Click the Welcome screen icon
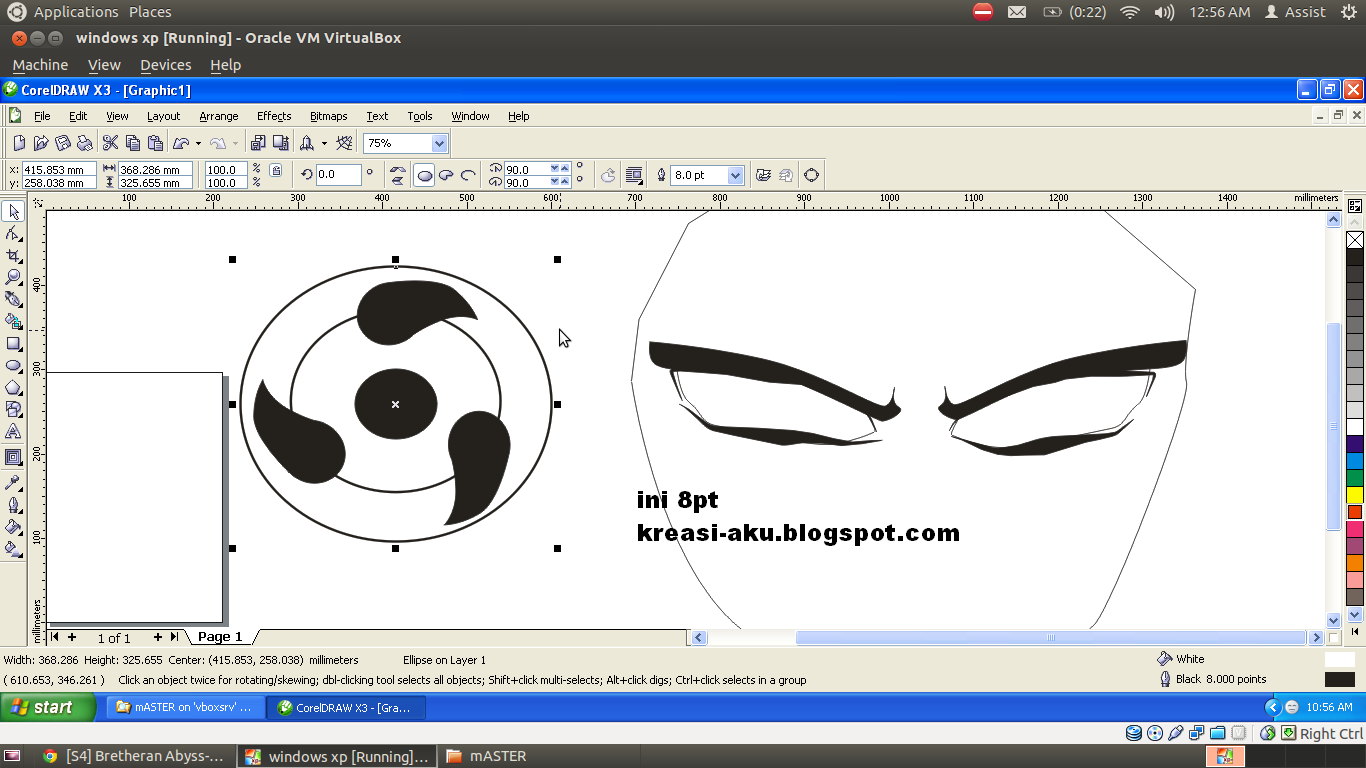 pos(345,143)
